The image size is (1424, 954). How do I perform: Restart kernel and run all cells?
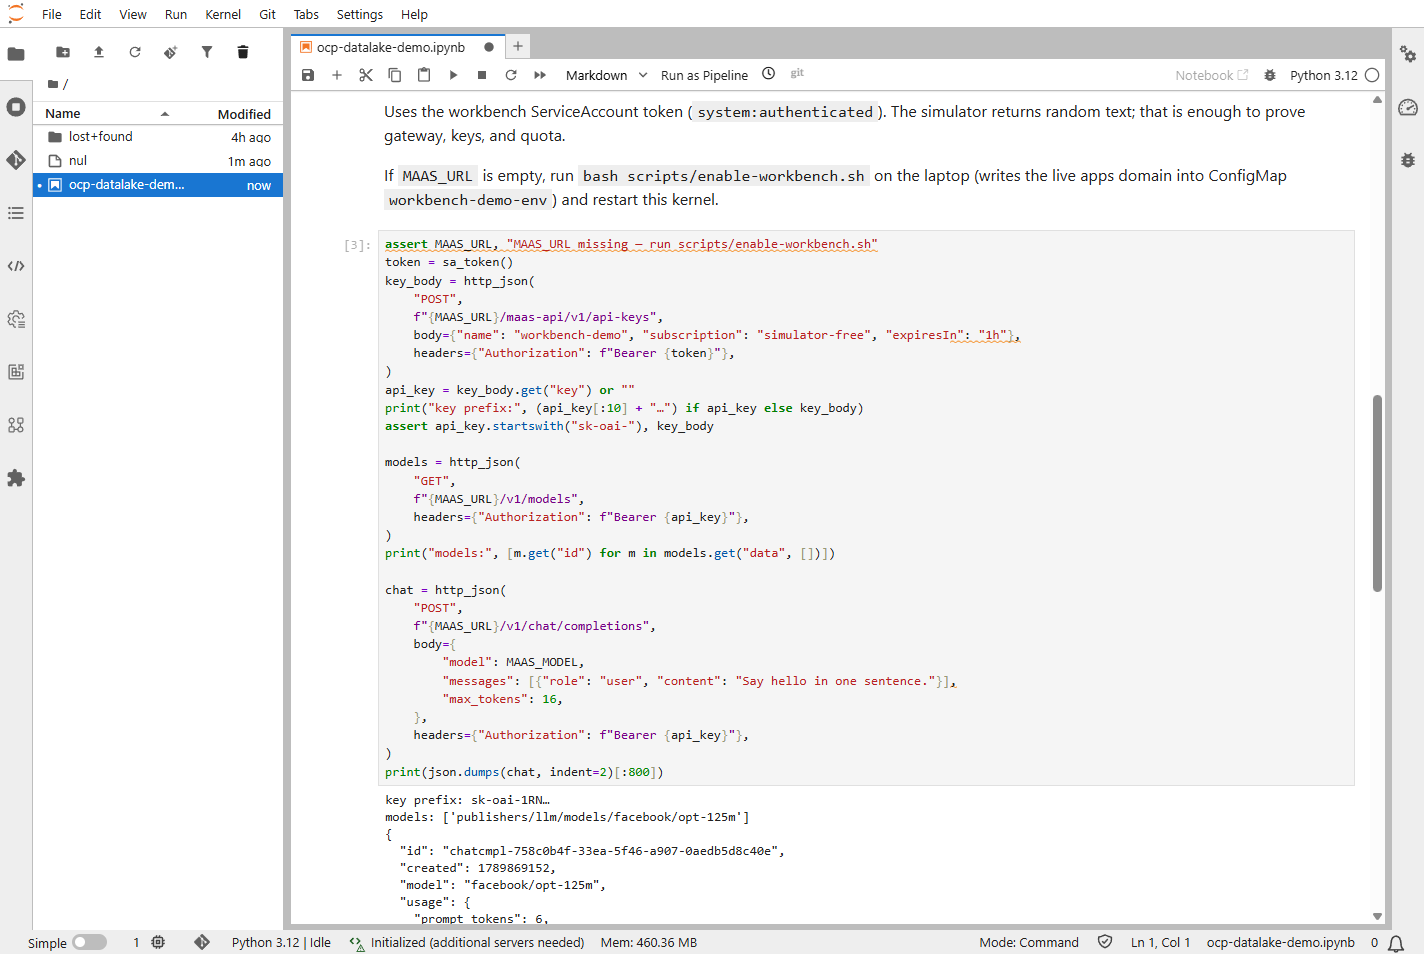pos(540,75)
